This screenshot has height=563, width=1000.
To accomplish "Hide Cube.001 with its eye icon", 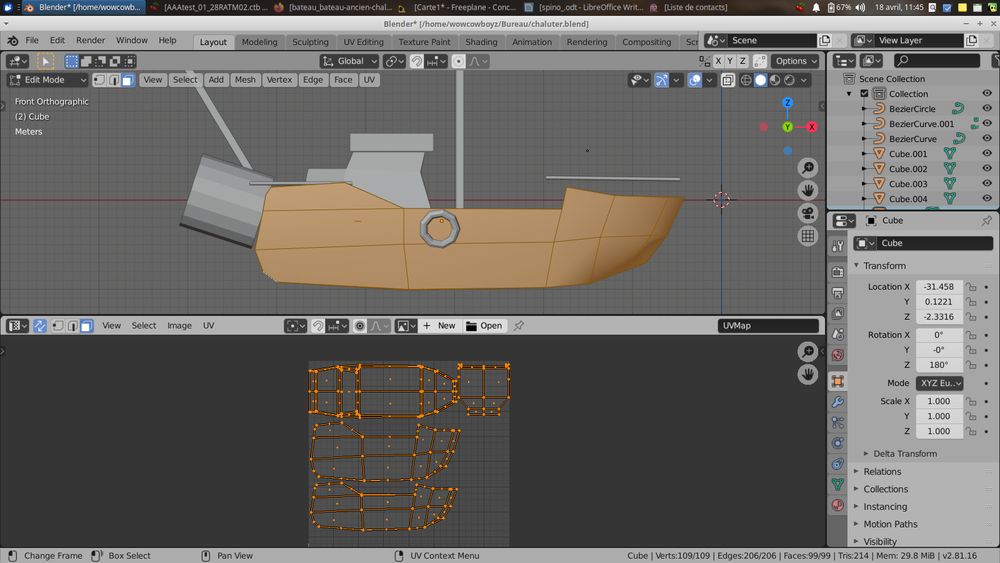I will 987,154.
